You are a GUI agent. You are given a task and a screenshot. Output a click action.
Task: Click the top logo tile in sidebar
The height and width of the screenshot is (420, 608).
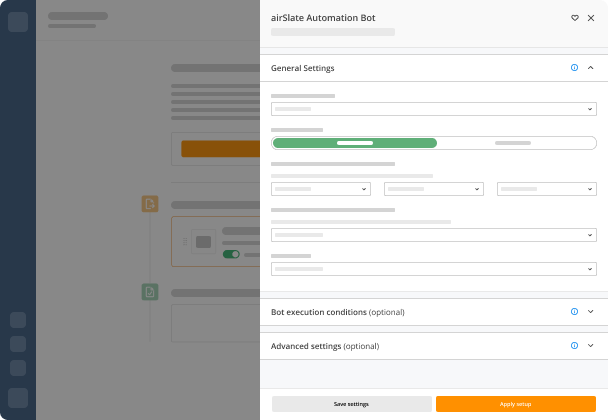[x=18, y=22]
